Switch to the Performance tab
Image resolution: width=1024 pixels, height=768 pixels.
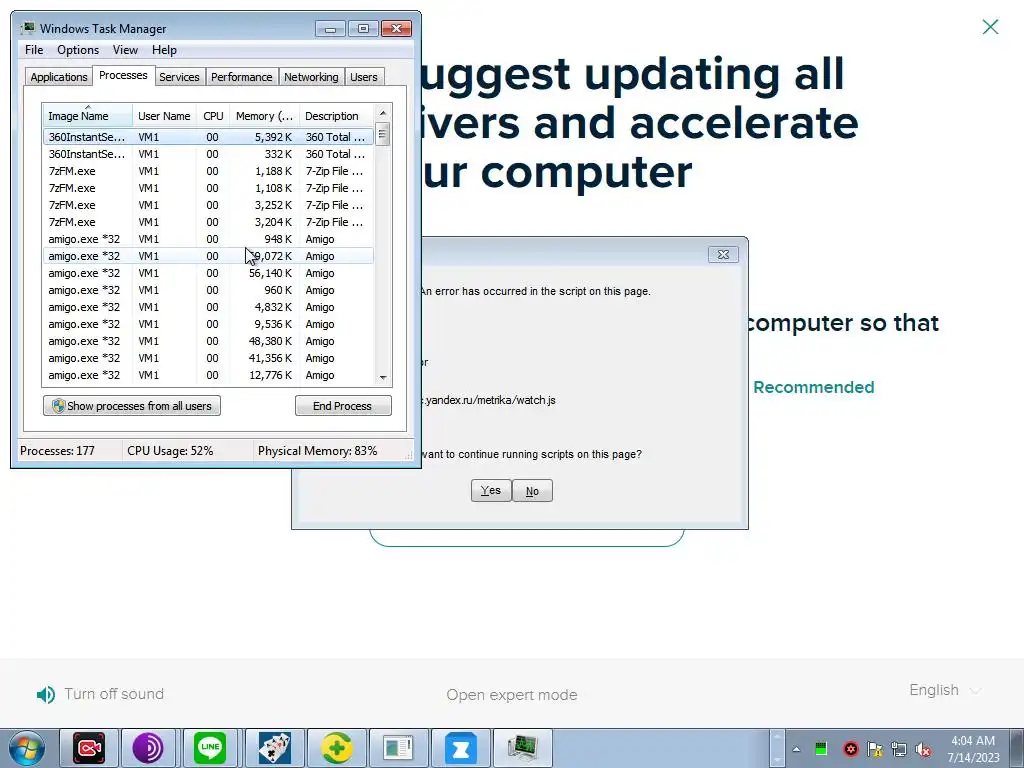point(242,77)
